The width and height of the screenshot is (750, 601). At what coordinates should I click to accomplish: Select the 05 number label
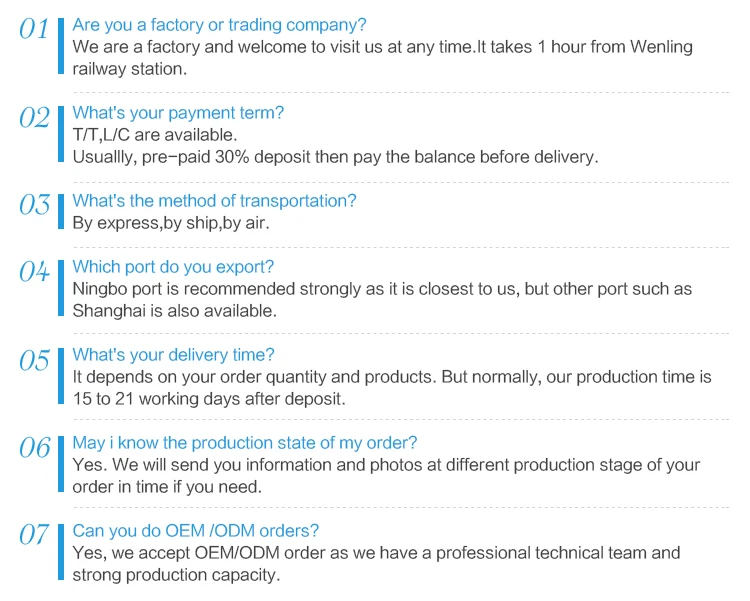pos(34,360)
